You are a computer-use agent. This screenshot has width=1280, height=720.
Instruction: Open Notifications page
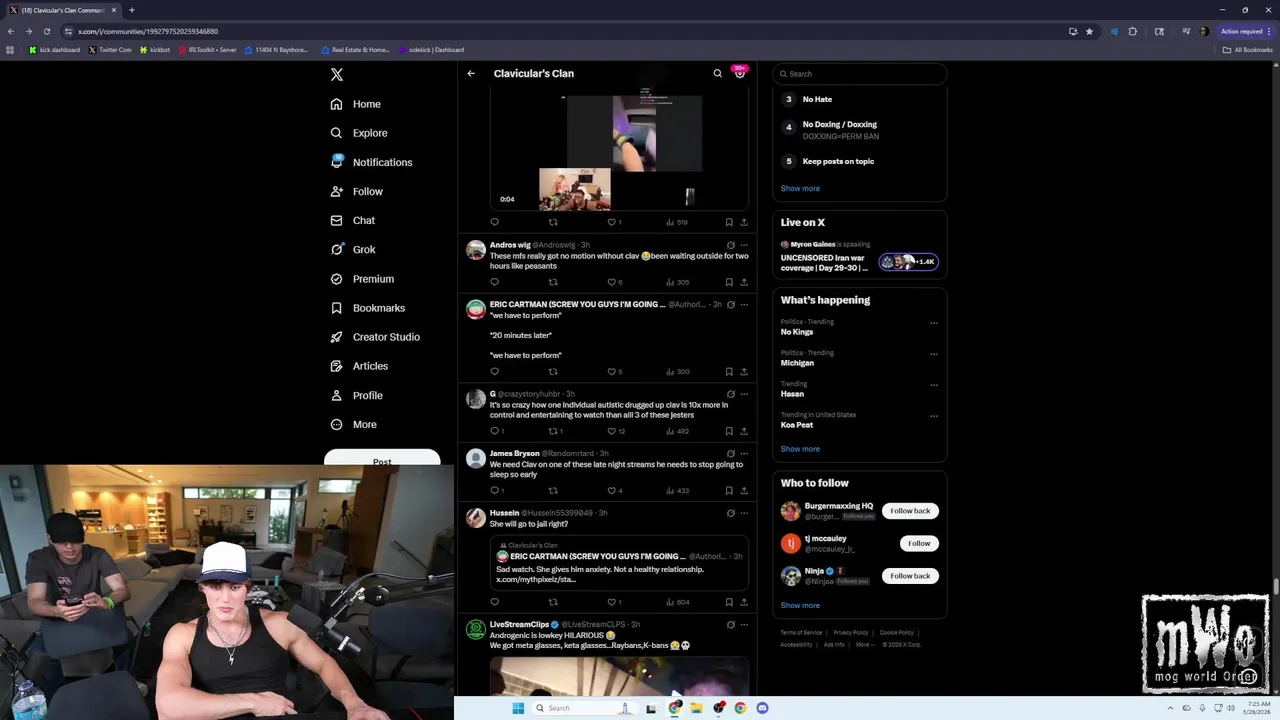click(x=371, y=162)
